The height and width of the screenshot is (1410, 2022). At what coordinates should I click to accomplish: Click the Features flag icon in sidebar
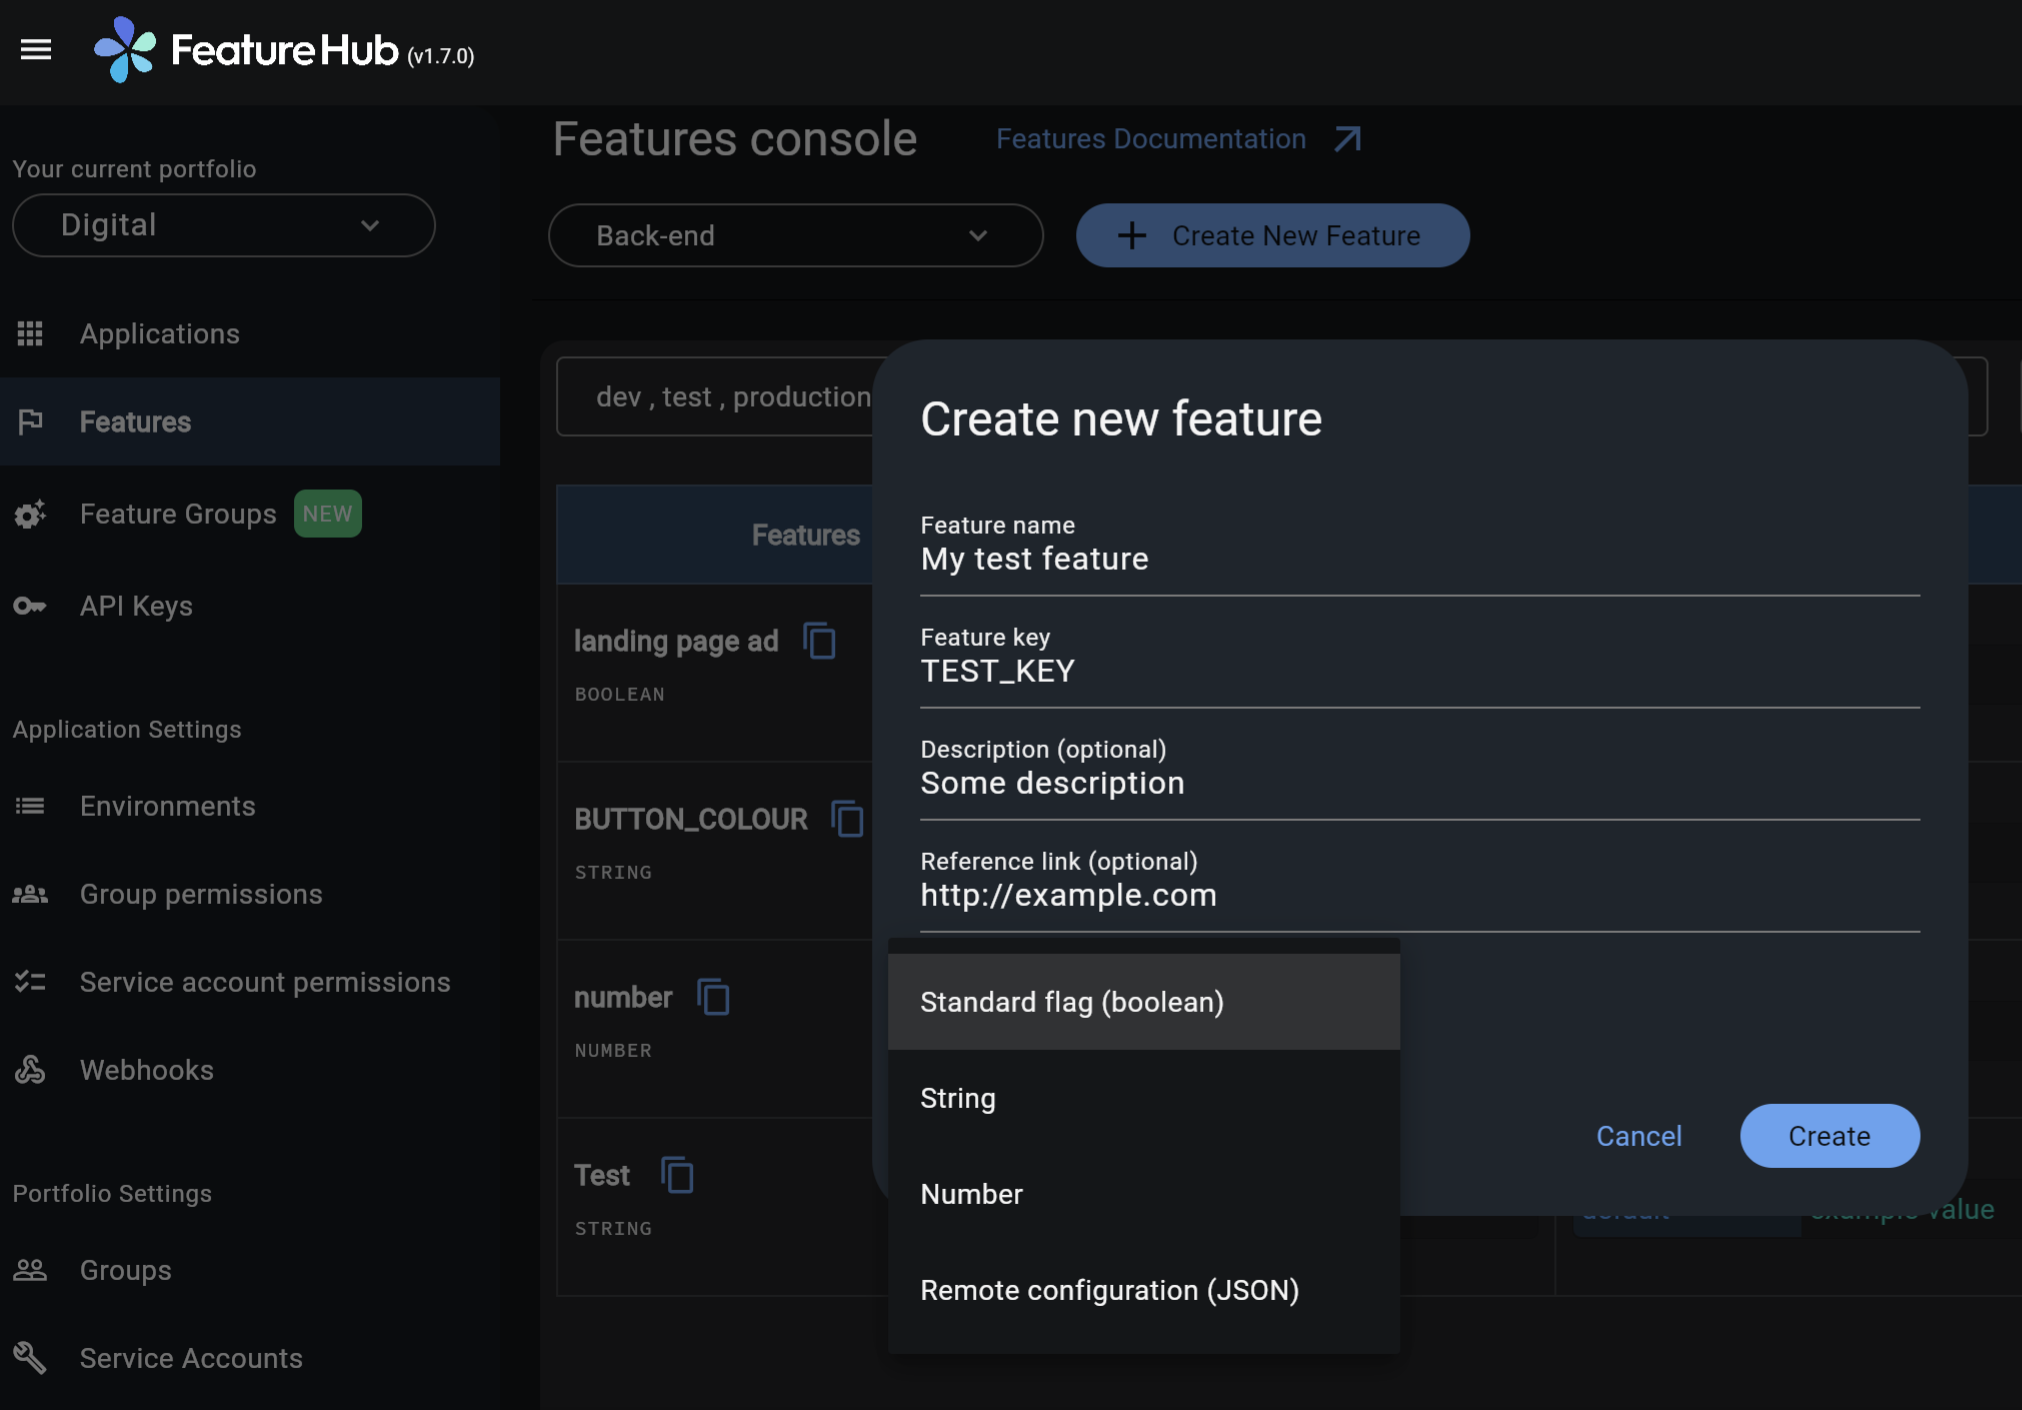point(32,422)
